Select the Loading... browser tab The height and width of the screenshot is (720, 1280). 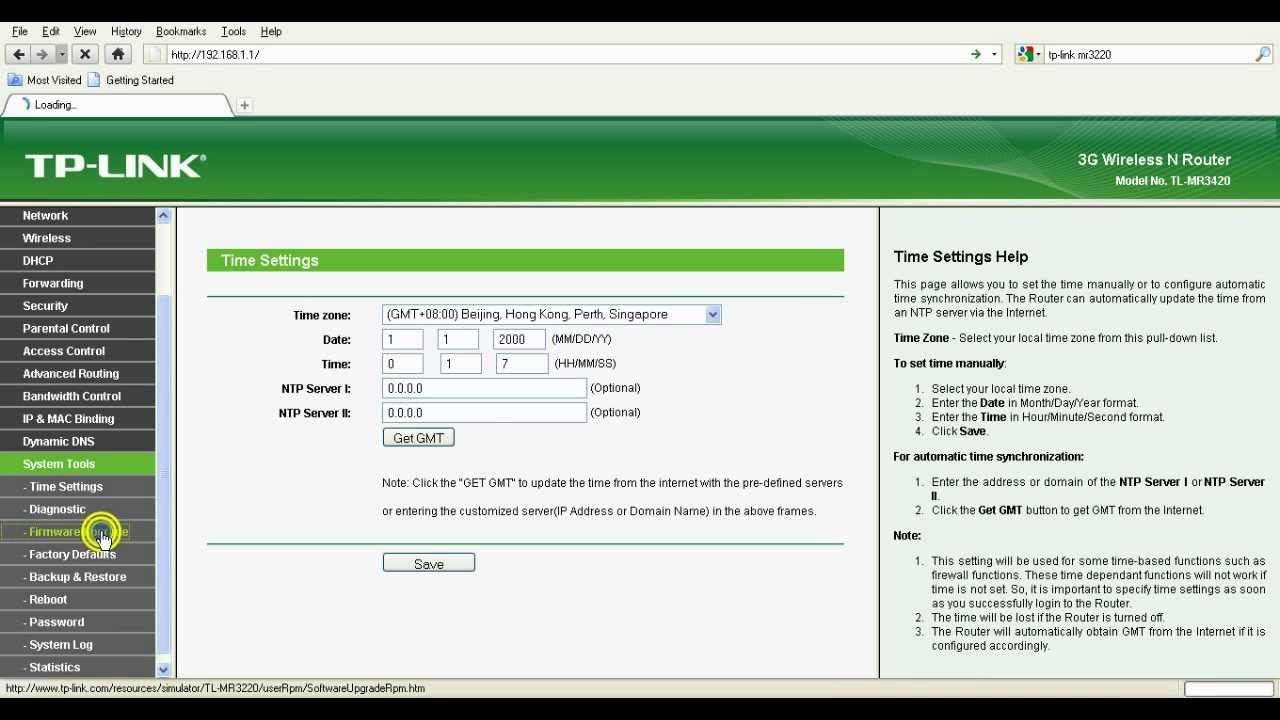click(x=118, y=104)
